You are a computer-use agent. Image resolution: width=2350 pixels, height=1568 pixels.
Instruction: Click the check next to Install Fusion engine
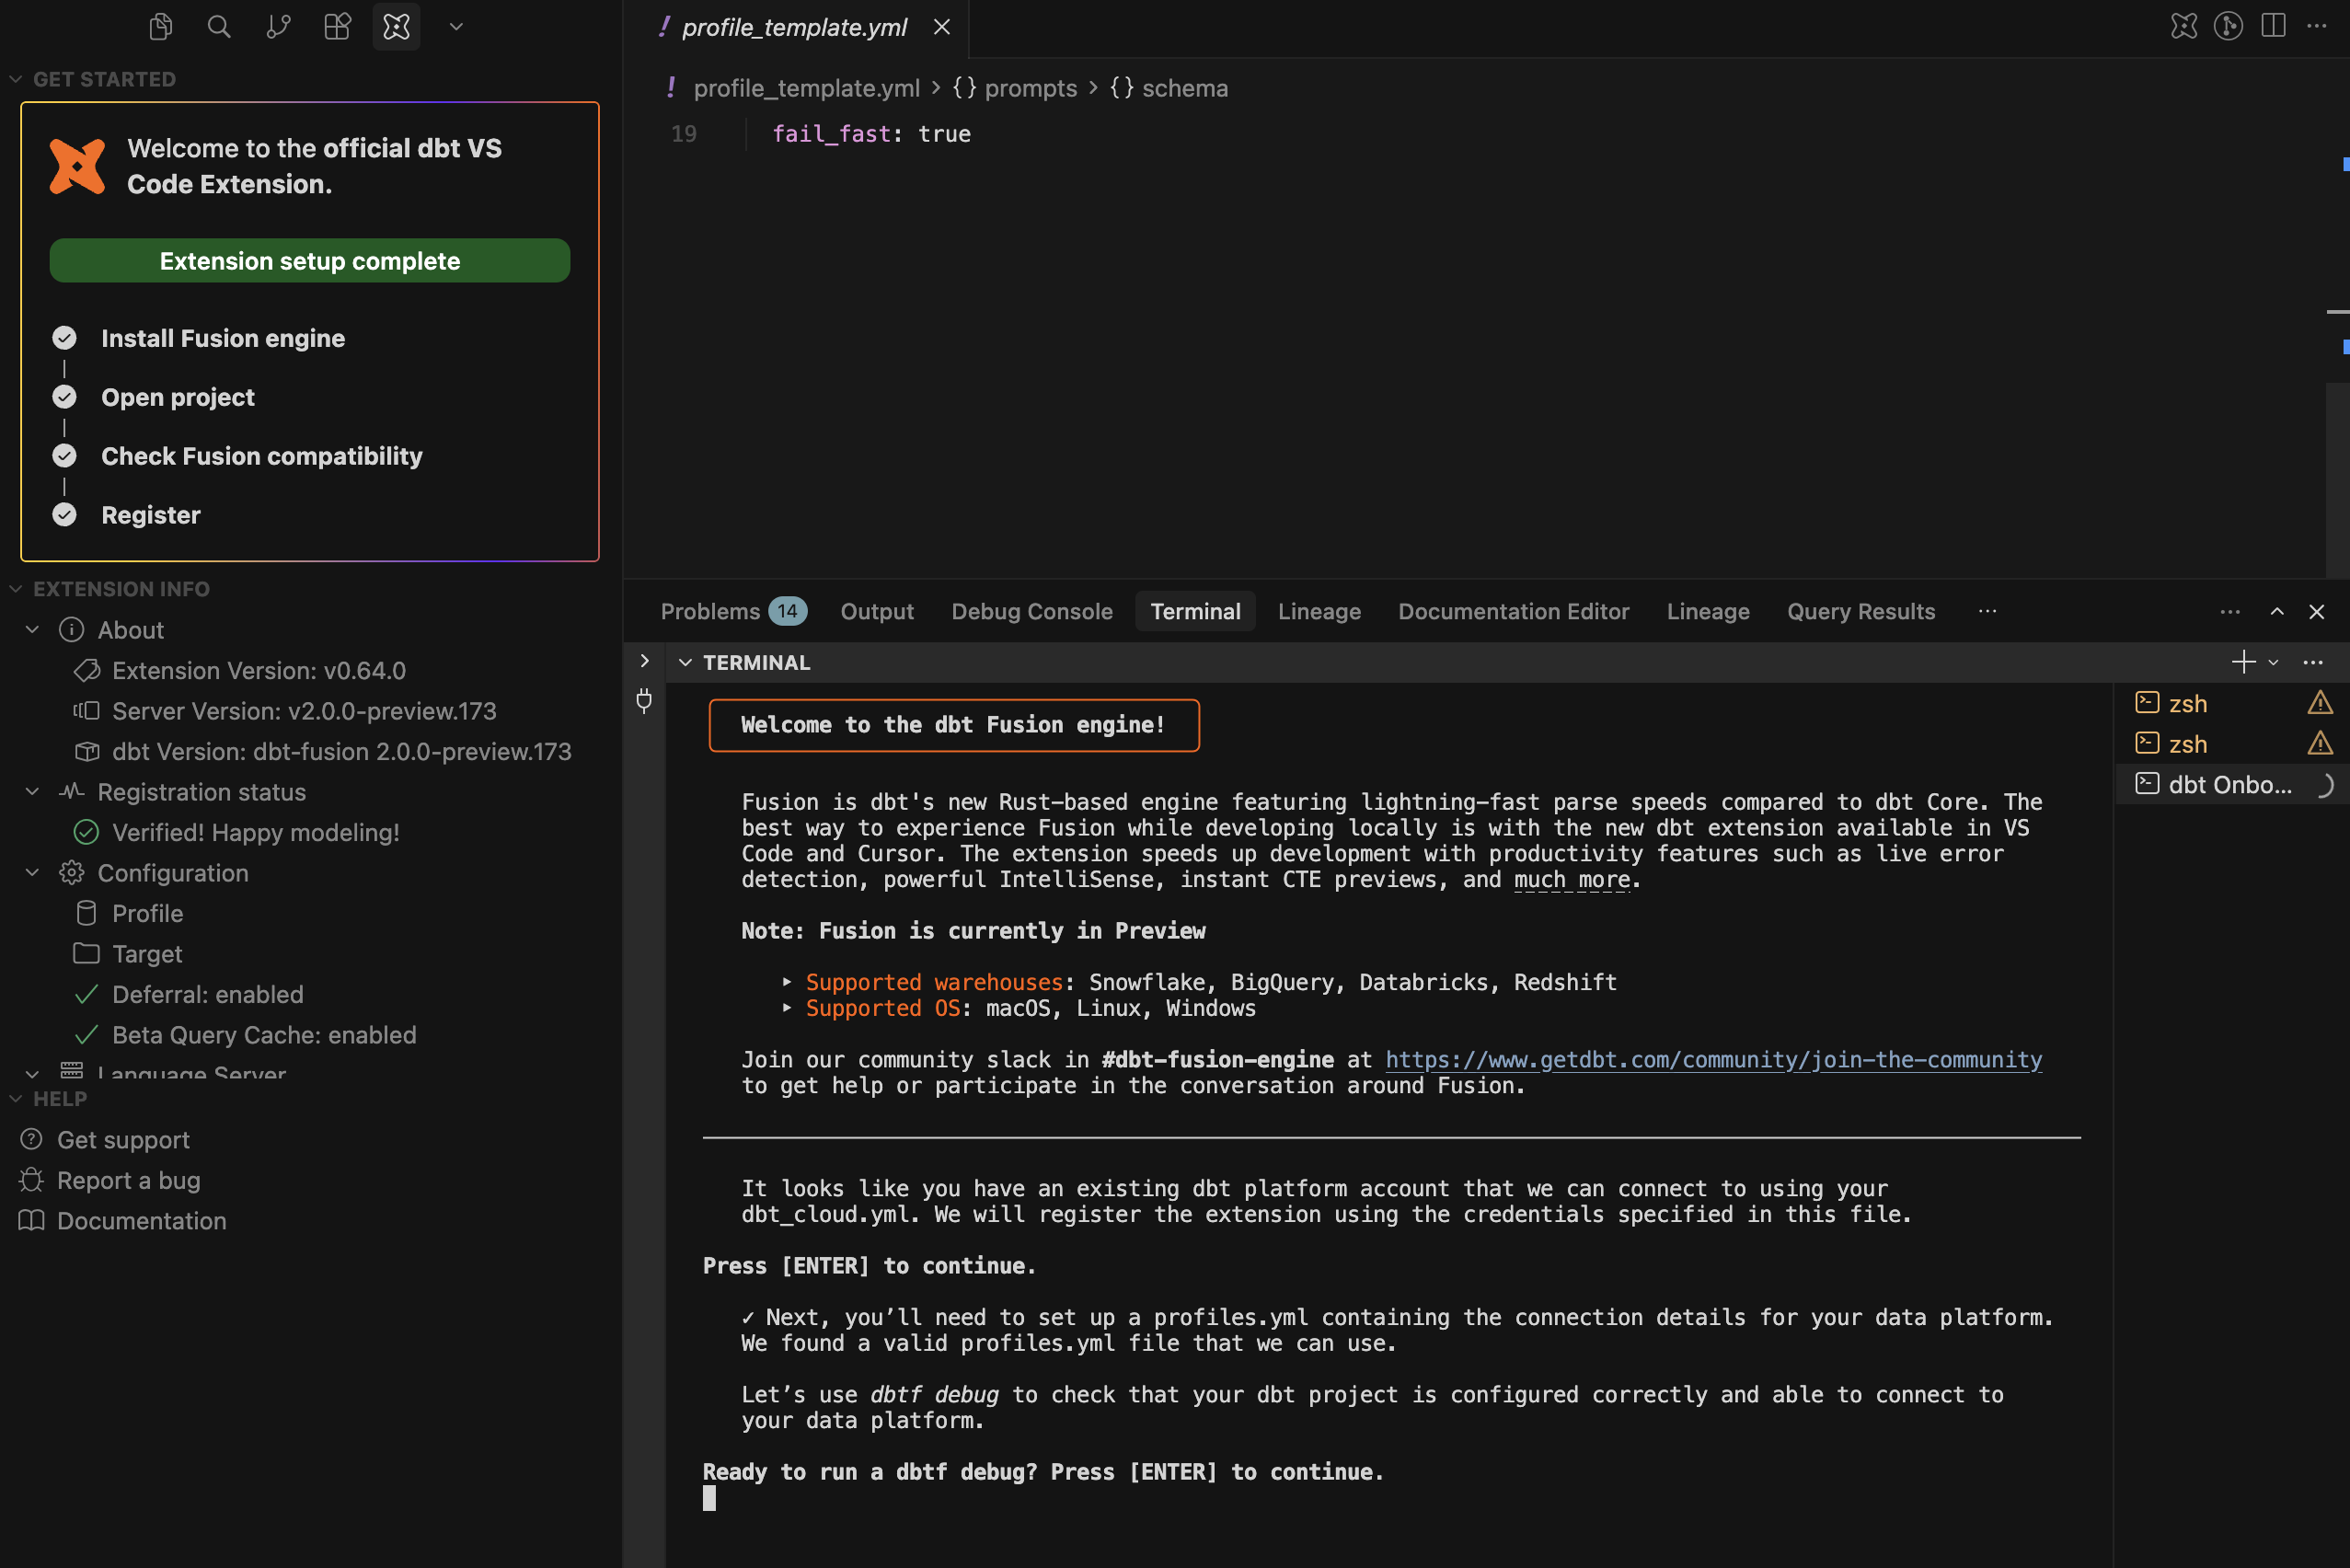click(x=65, y=338)
